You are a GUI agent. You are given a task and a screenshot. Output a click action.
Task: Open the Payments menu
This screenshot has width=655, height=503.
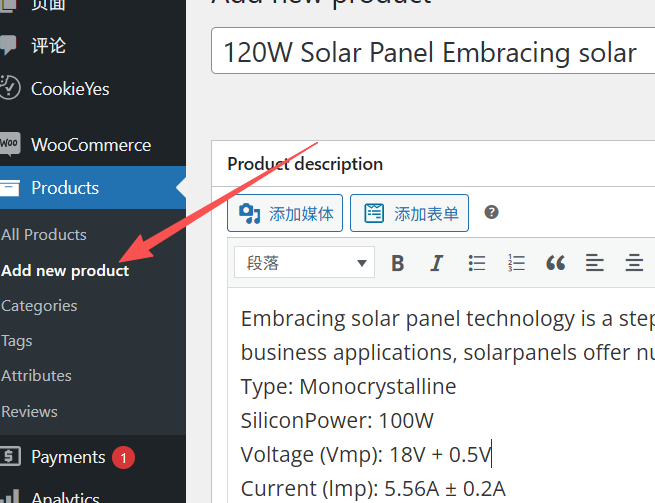[68, 457]
